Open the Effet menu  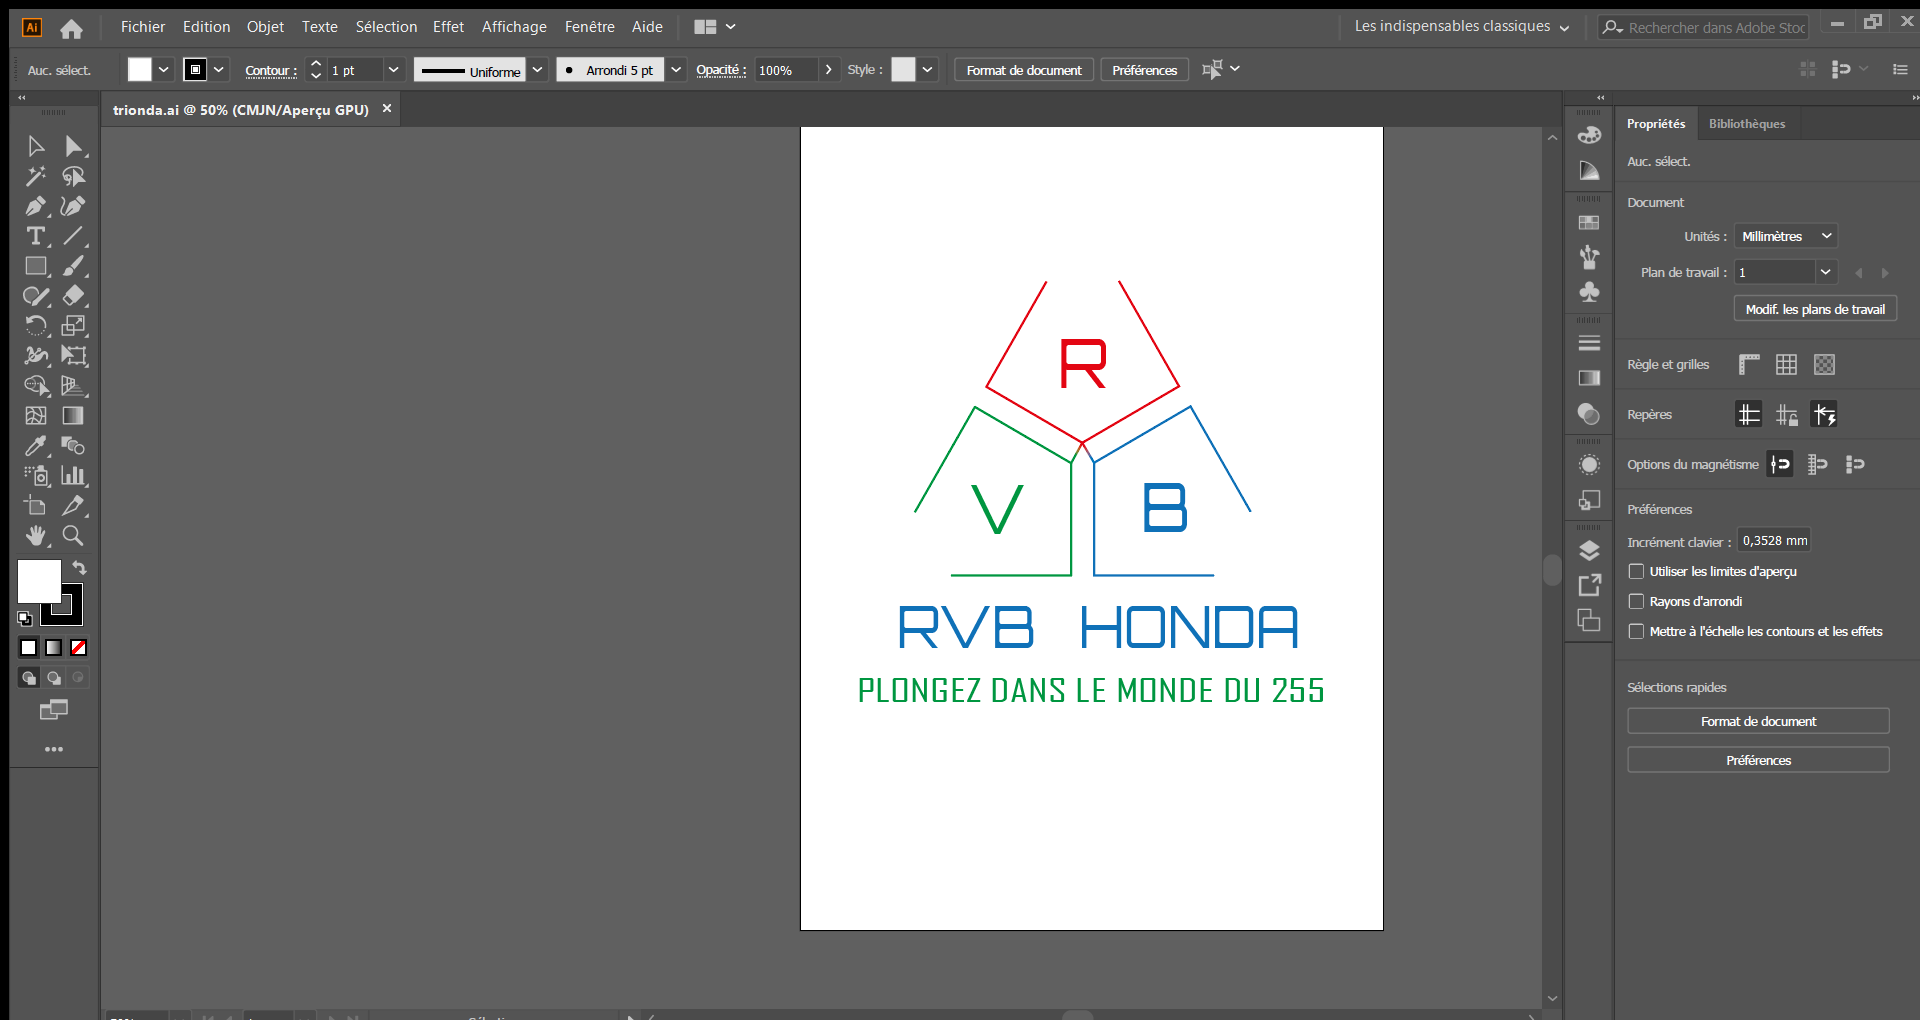tap(448, 27)
